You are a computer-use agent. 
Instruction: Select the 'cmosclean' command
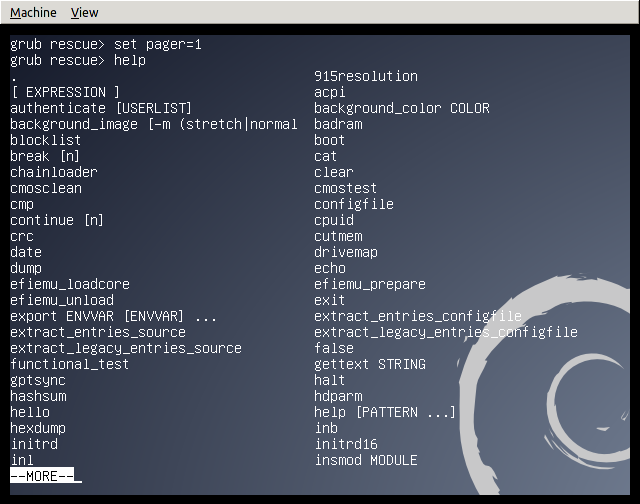click(x=46, y=188)
